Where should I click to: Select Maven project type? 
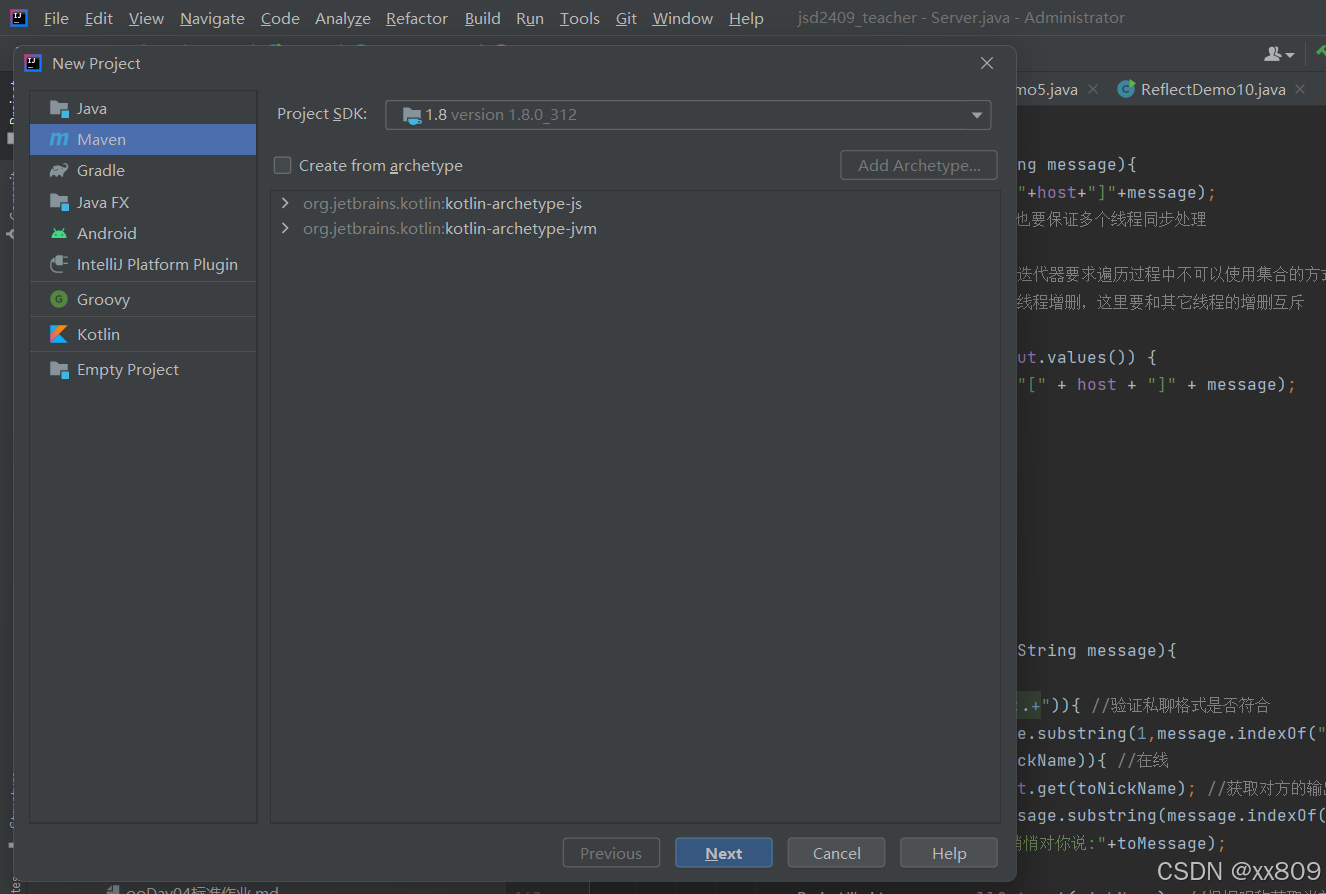[143, 139]
